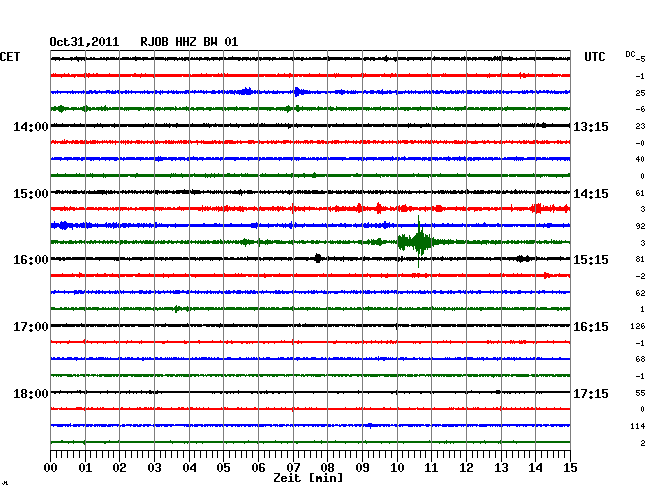Click the minute axis tick label "10"

coord(397,467)
